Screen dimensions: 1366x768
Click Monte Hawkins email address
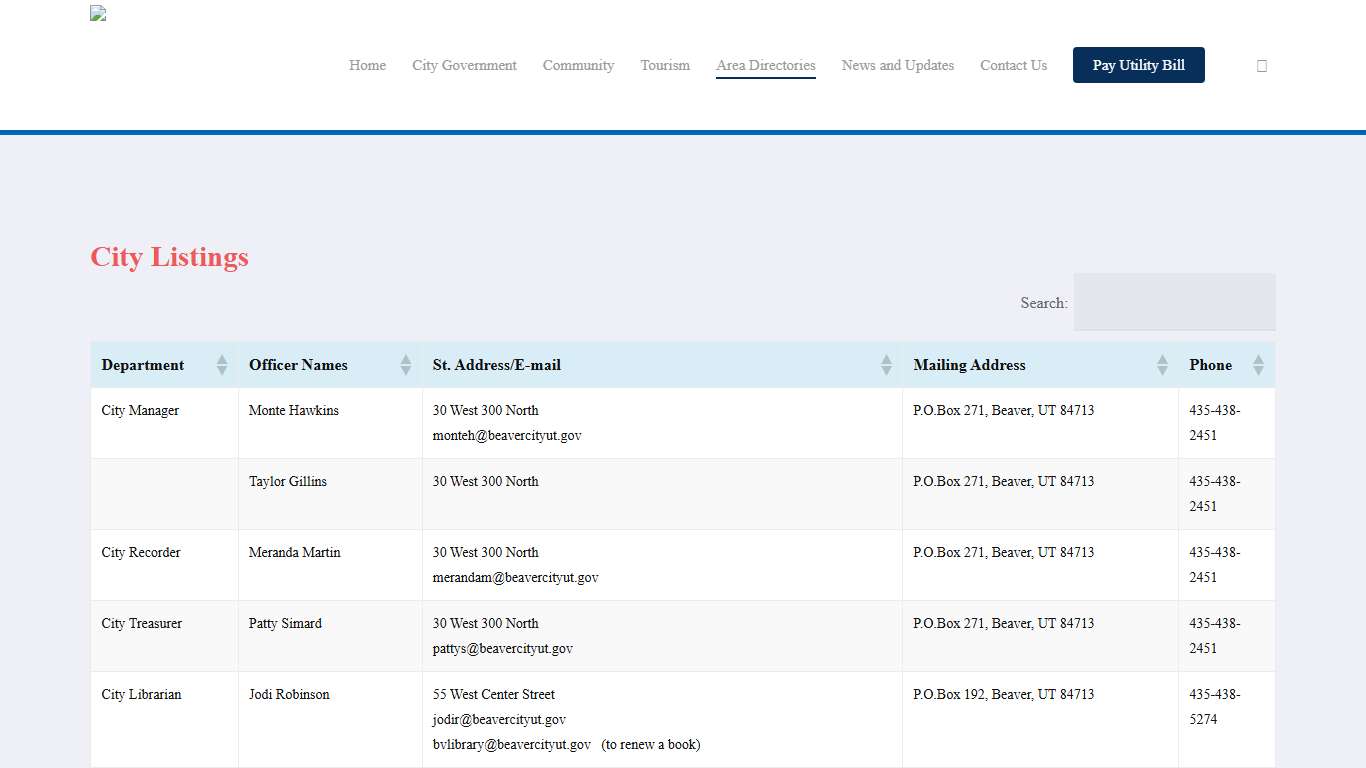(x=507, y=436)
